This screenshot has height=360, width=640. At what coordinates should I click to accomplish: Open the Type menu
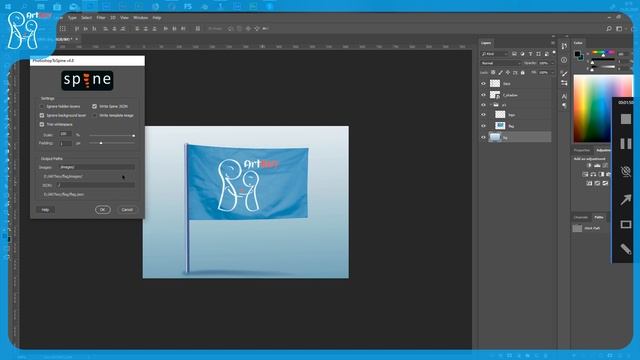pyautogui.click(x=72, y=18)
